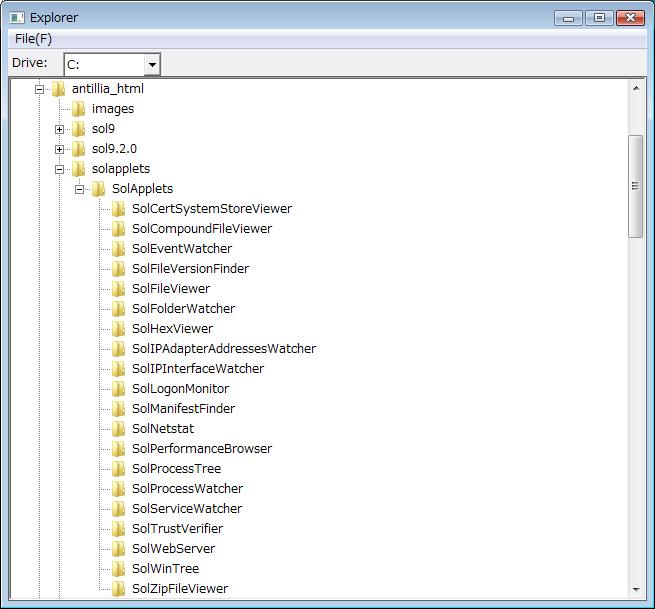Select the SolProcessTree label
The width and height of the screenshot is (655, 609).
pyautogui.click(x=176, y=469)
